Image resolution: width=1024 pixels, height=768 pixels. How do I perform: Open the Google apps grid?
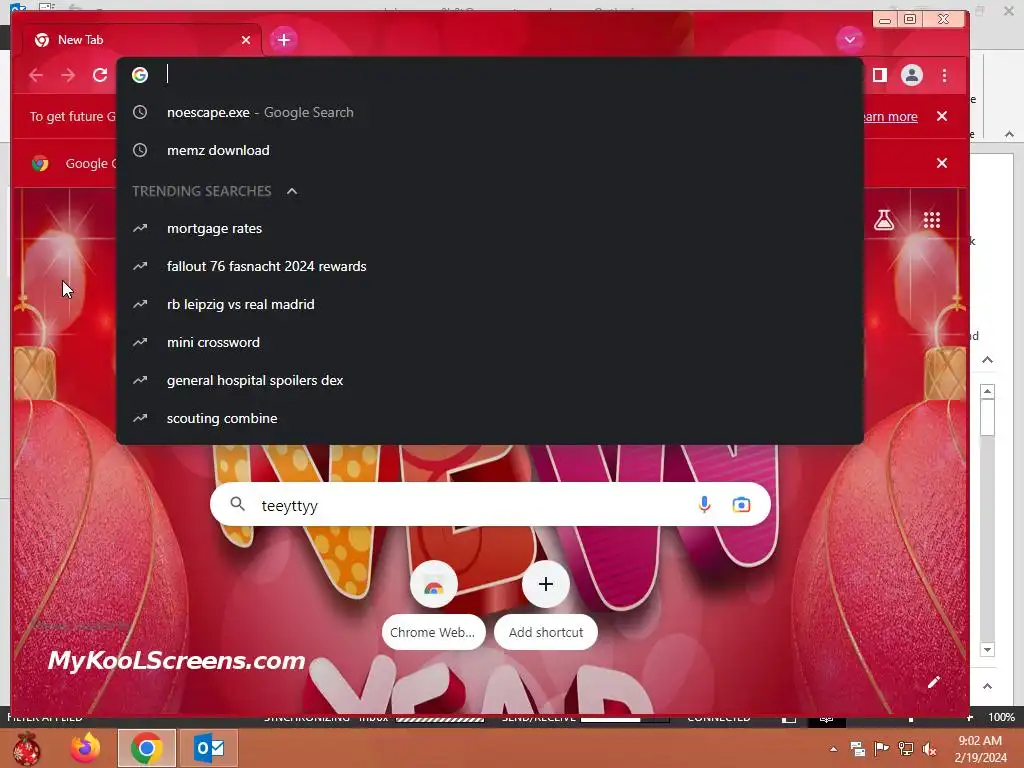coord(932,220)
